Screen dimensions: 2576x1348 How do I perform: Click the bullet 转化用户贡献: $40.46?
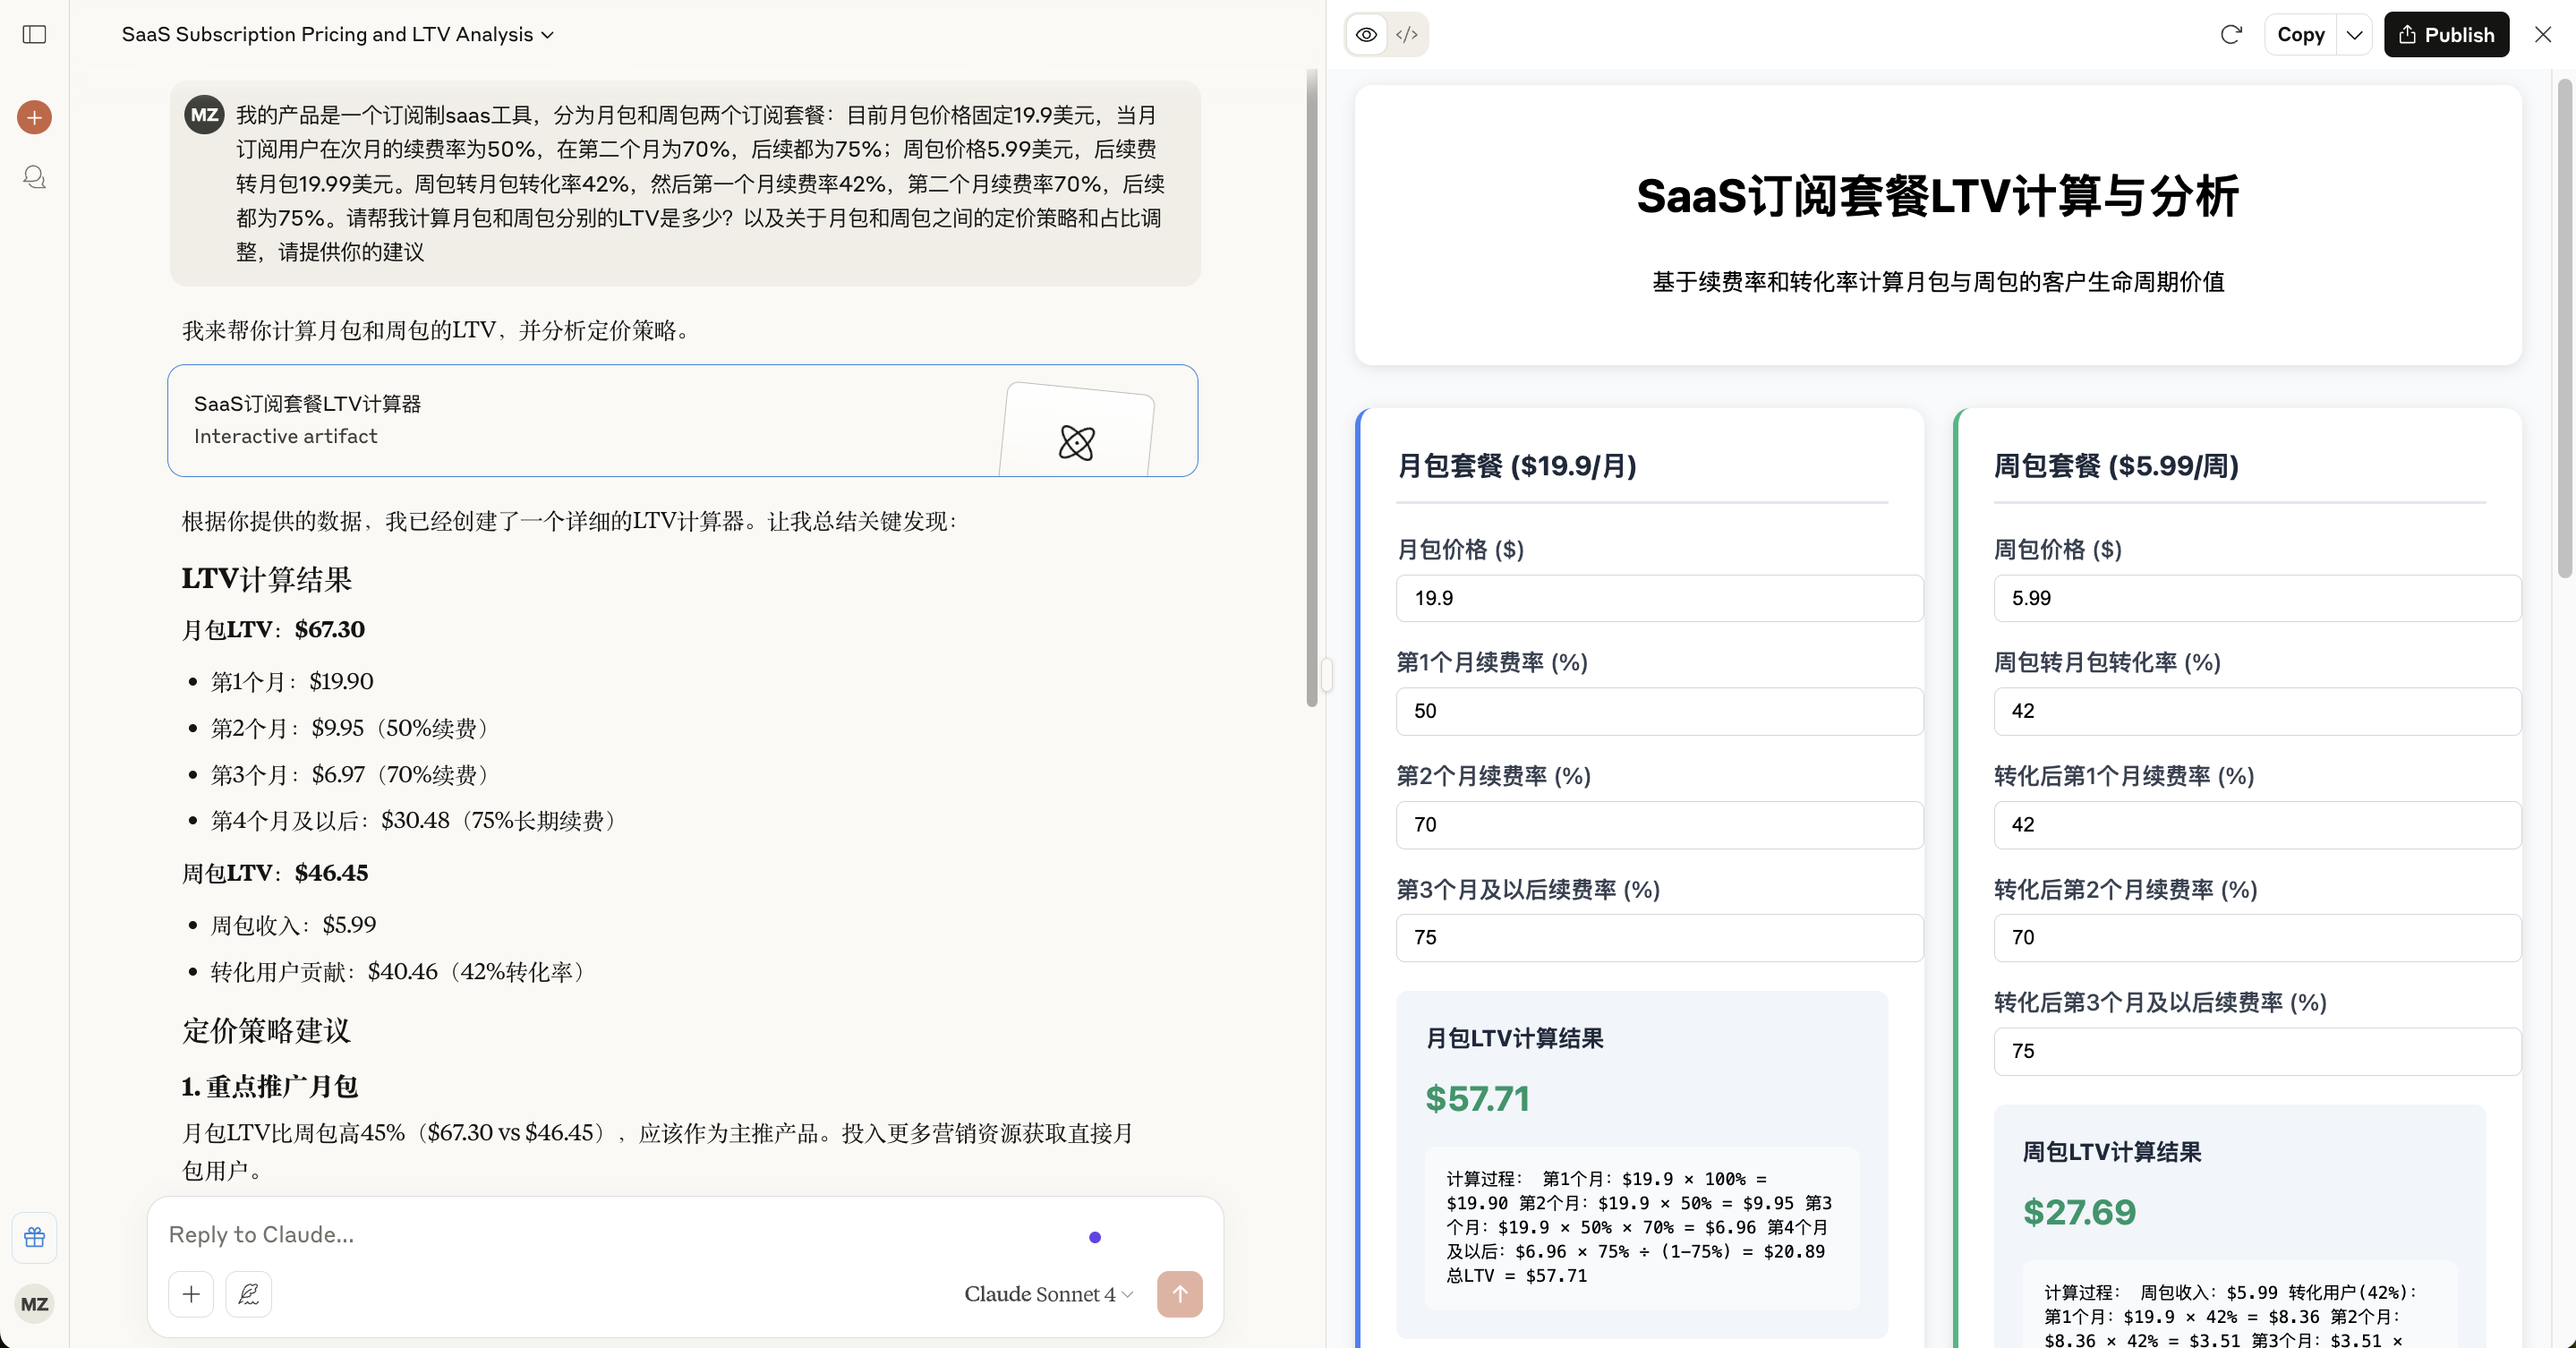click(x=401, y=972)
